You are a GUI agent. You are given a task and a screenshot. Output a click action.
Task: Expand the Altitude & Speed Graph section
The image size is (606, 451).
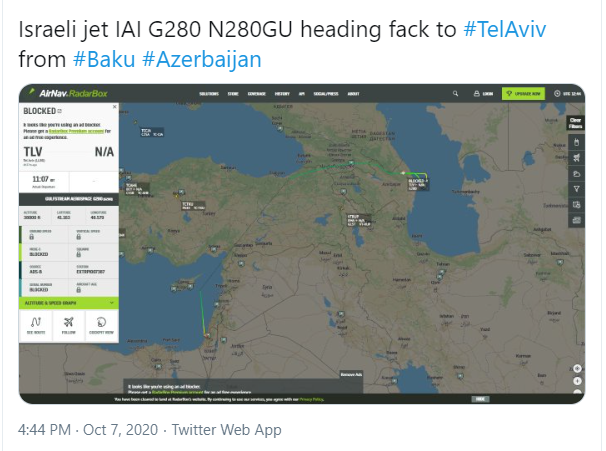[x=69, y=303]
